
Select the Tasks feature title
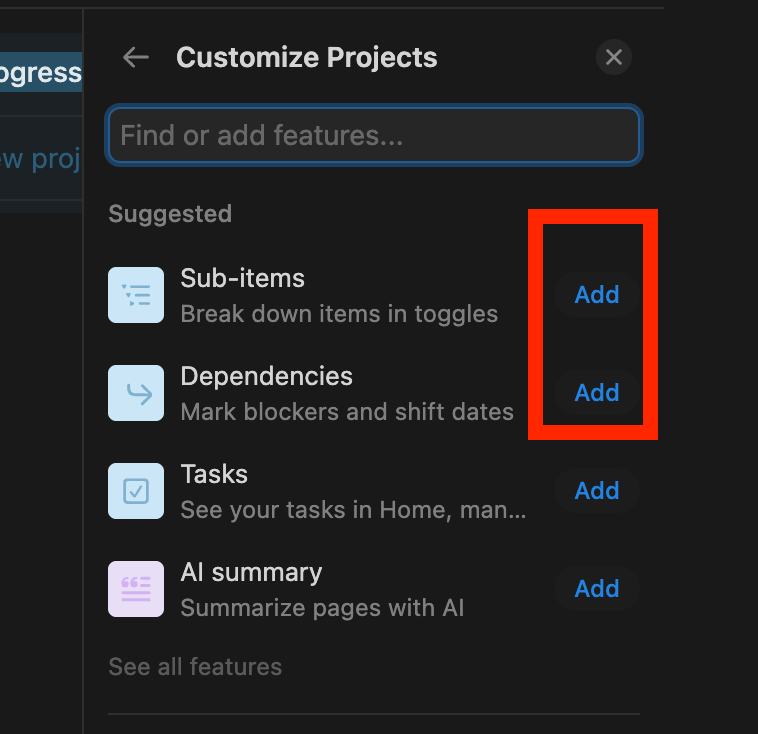[214, 474]
